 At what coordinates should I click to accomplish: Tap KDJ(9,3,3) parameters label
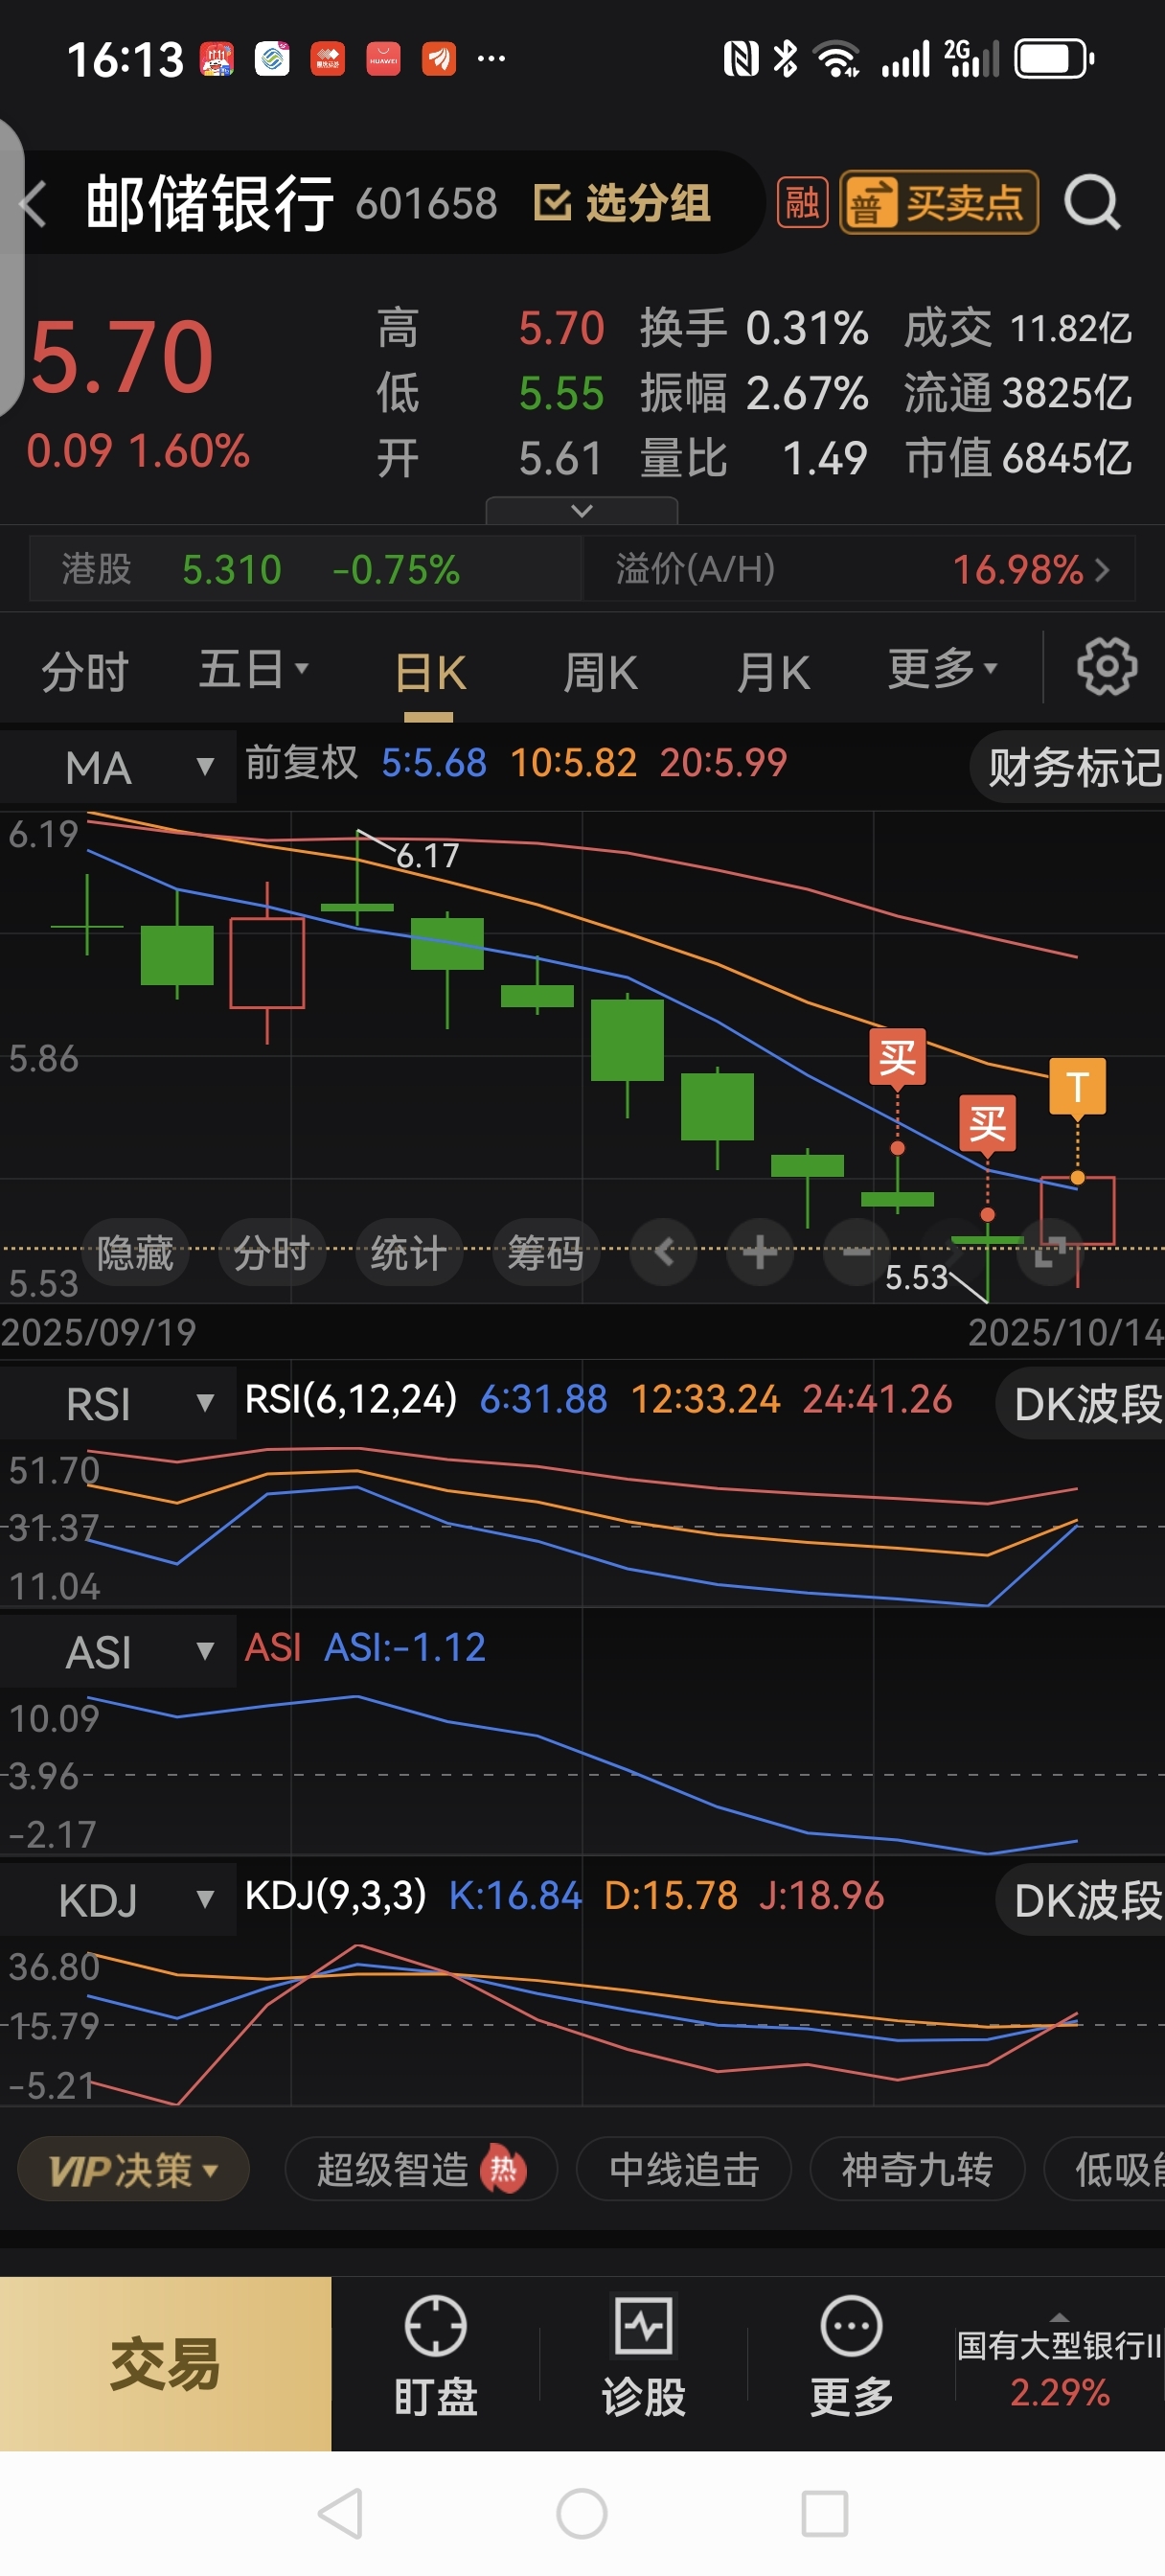[x=336, y=1895]
